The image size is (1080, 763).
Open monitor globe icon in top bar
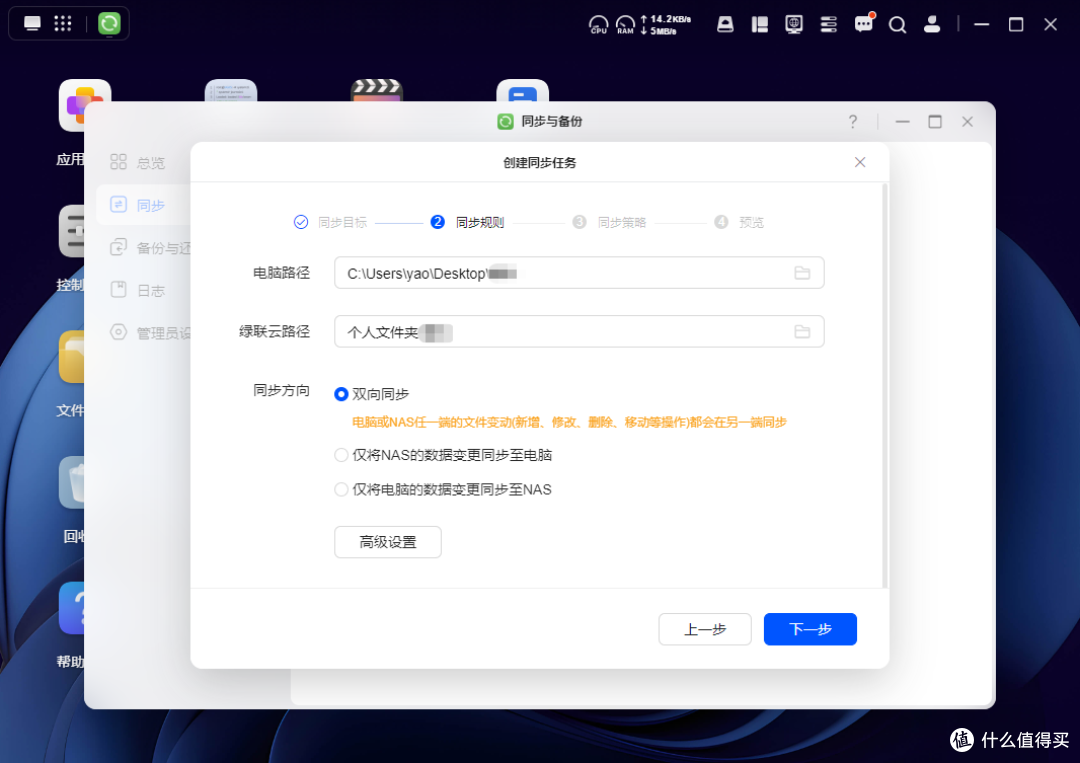[x=794, y=25]
